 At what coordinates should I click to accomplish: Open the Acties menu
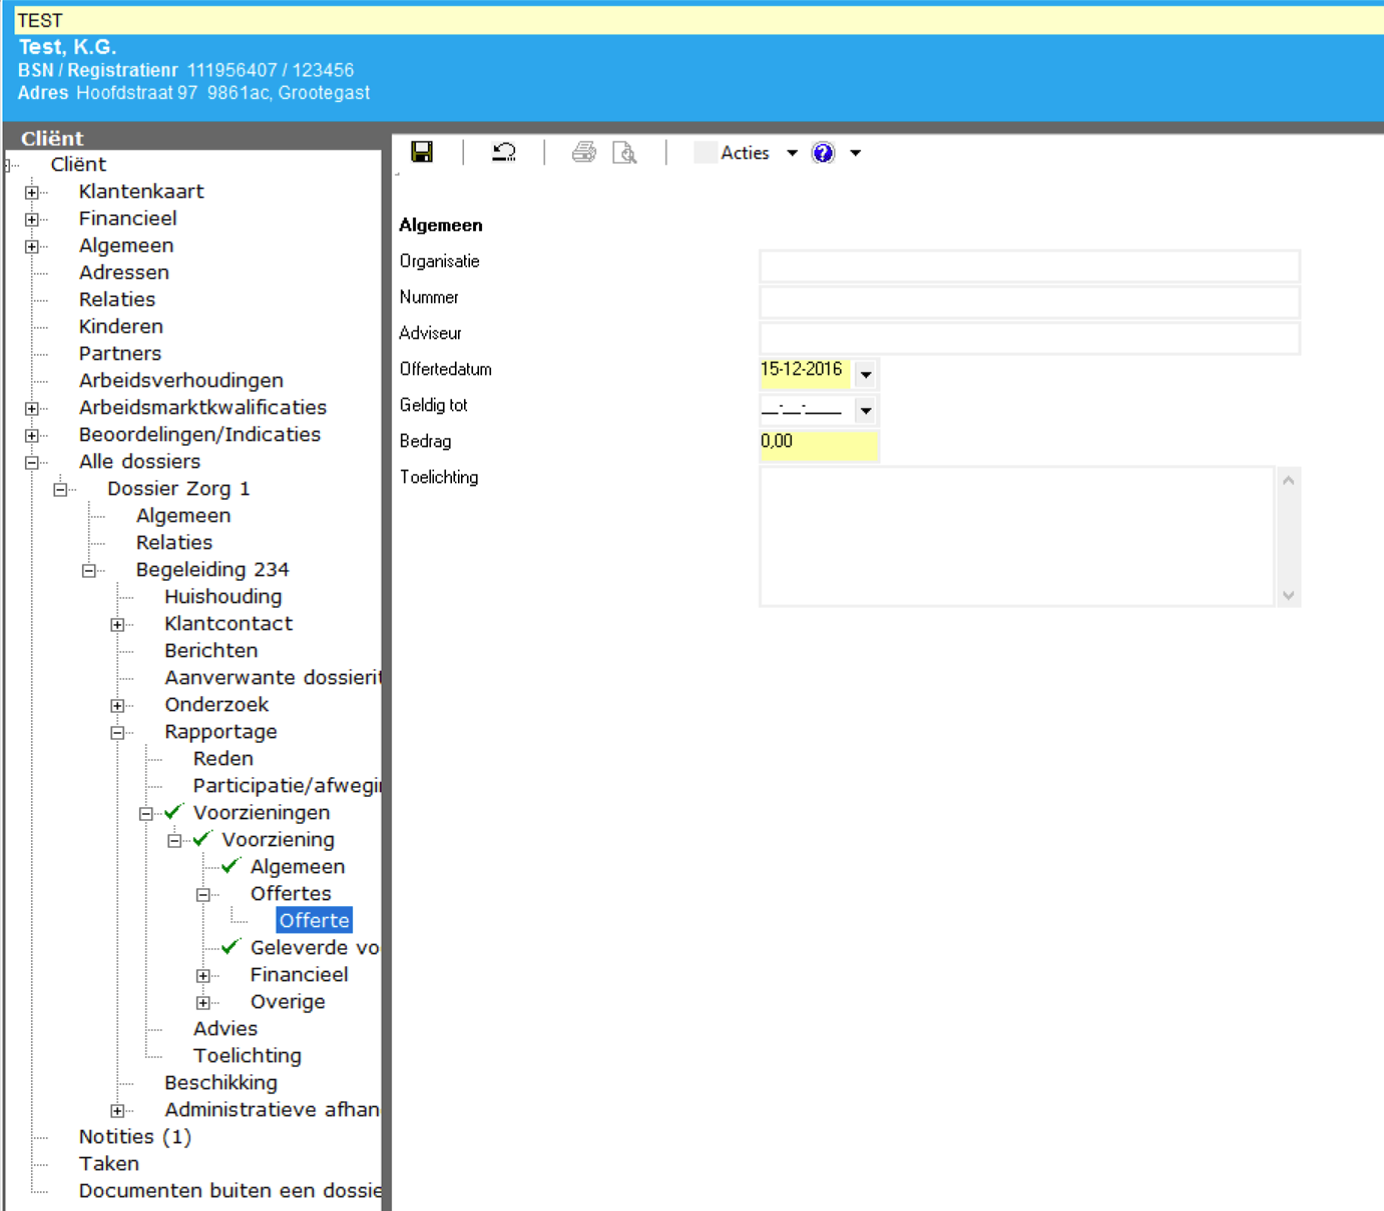pyautogui.click(x=746, y=153)
